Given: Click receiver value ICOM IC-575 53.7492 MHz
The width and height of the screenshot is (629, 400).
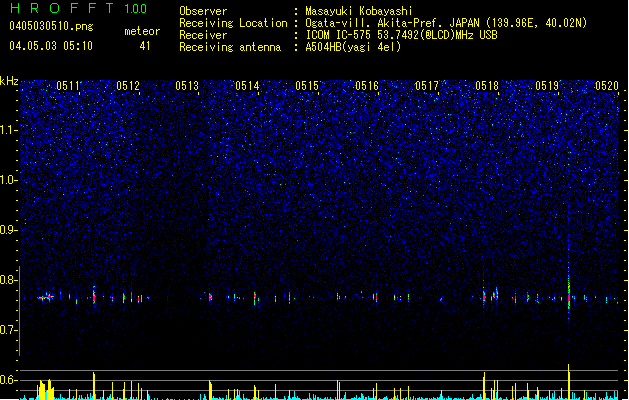Looking at the screenshot, I should pyautogui.click(x=402, y=35).
